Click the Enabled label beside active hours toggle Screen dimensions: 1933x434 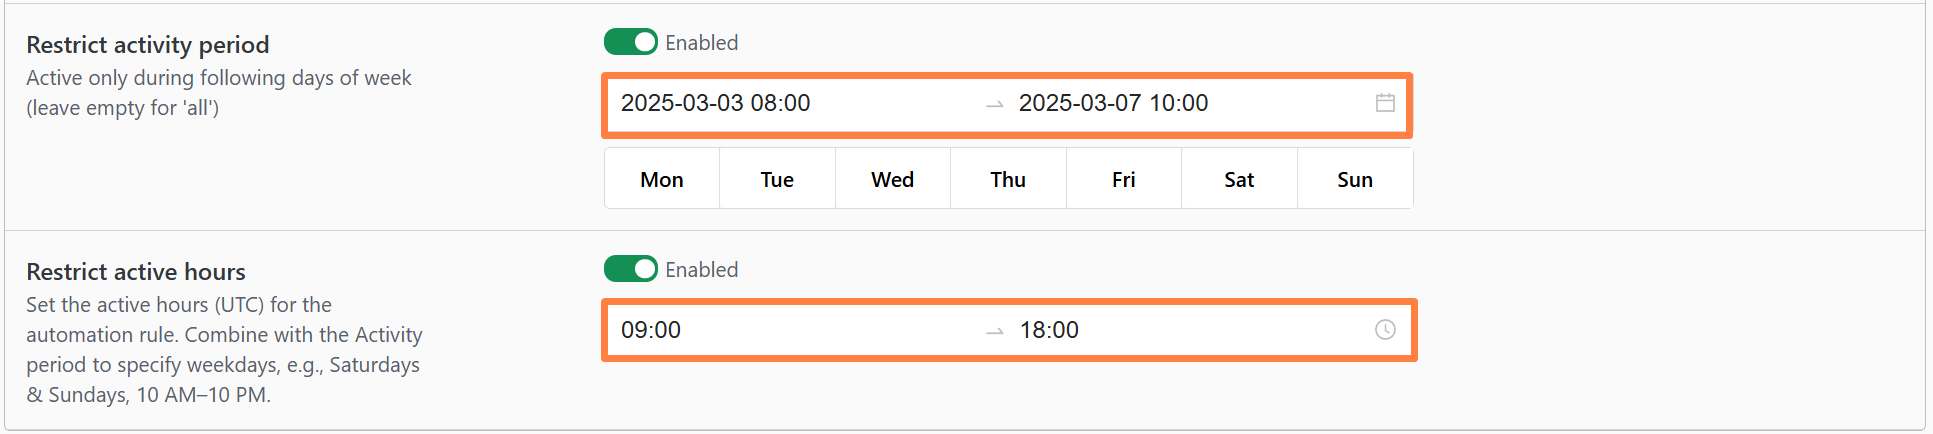click(702, 270)
